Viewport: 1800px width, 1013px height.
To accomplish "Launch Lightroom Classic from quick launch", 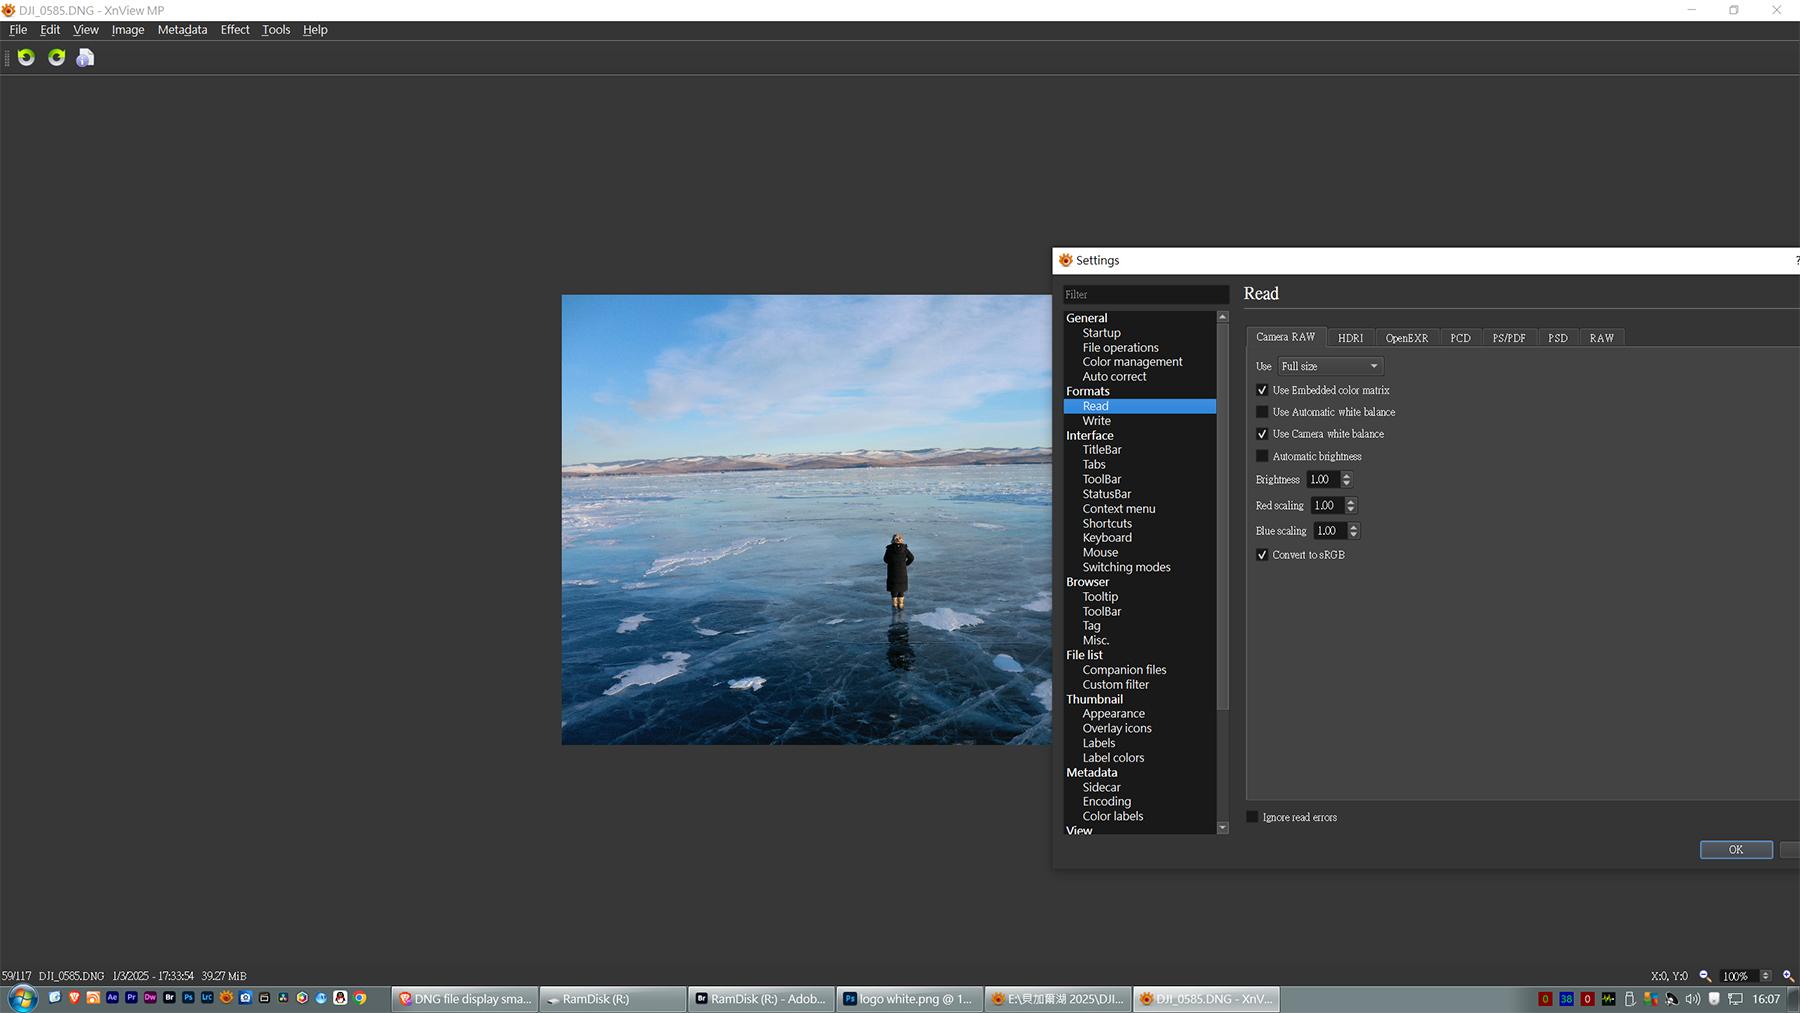I will point(207,997).
